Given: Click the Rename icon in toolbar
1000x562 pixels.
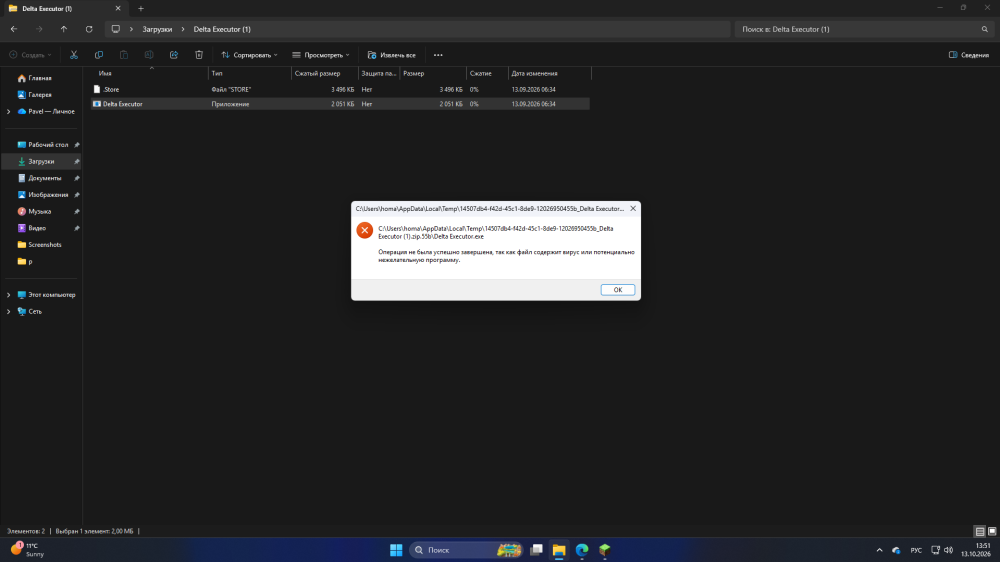Looking at the screenshot, I should tap(149, 55).
